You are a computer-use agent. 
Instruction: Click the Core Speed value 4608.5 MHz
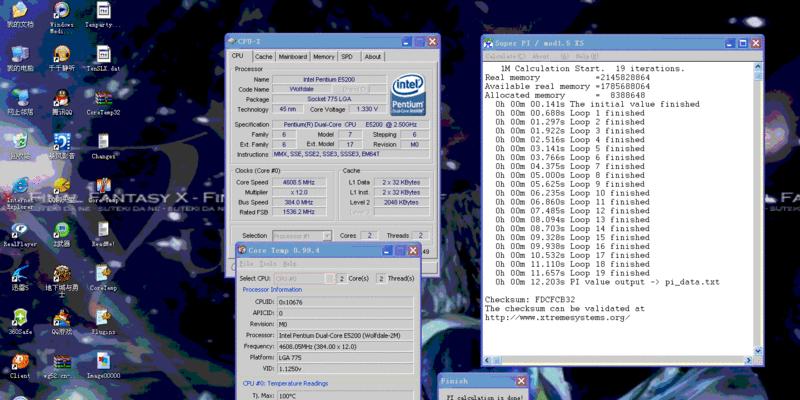point(299,183)
